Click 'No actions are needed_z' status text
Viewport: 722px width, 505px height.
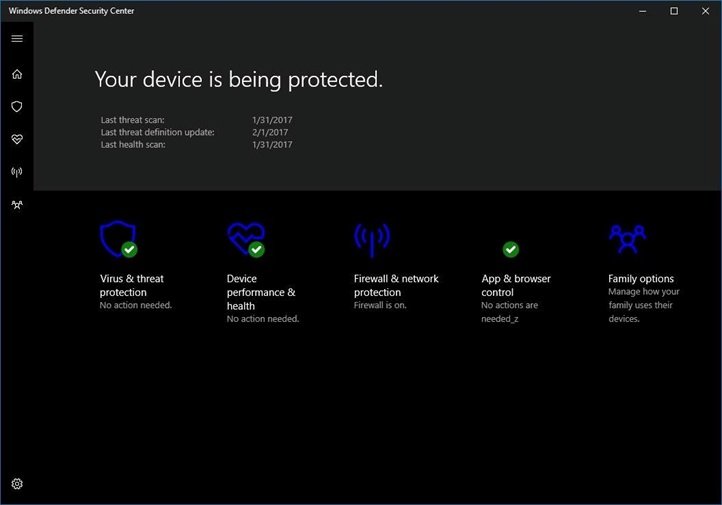click(510, 312)
